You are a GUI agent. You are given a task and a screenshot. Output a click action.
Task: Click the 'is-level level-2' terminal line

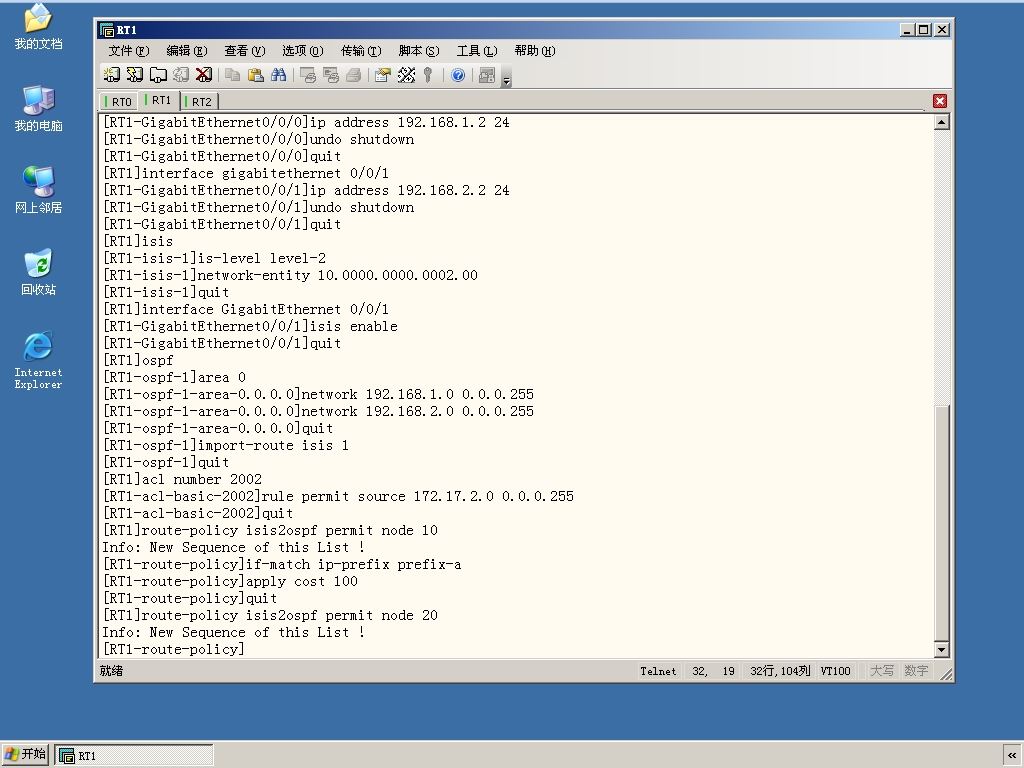[214, 259]
